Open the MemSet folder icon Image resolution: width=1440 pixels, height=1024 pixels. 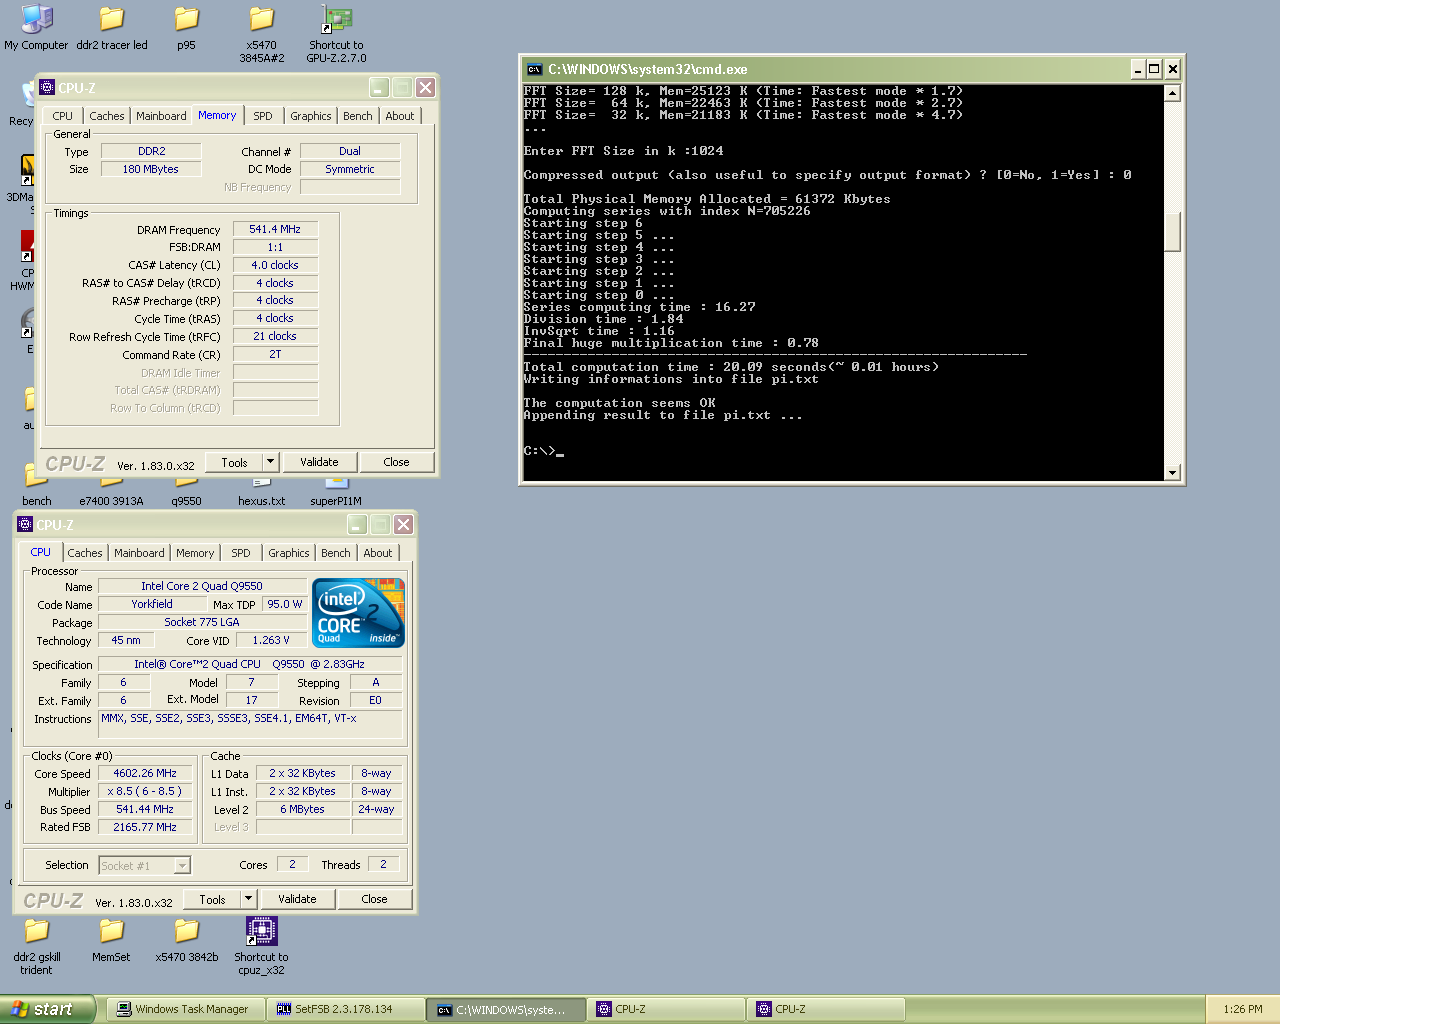pyautogui.click(x=111, y=940)
